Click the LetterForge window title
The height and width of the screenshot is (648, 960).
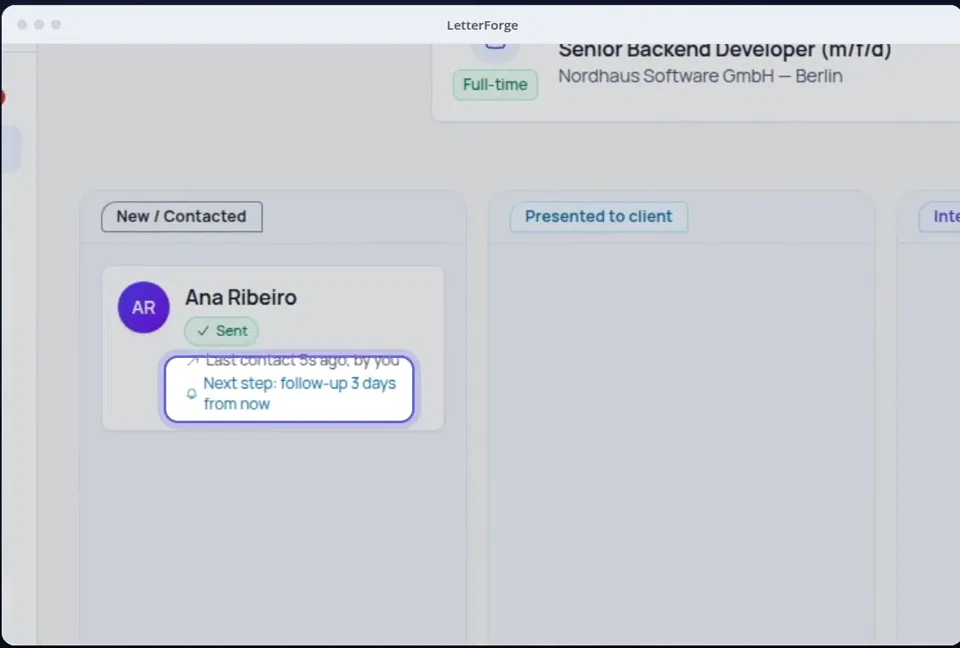tap(482, 25)
